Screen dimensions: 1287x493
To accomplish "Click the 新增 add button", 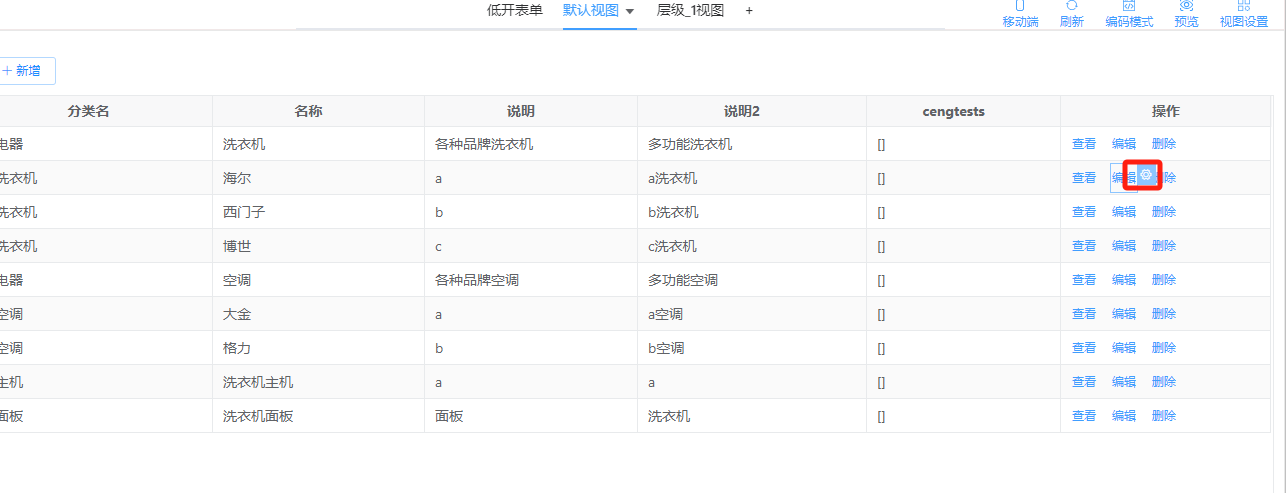I will tap(23, 71).
